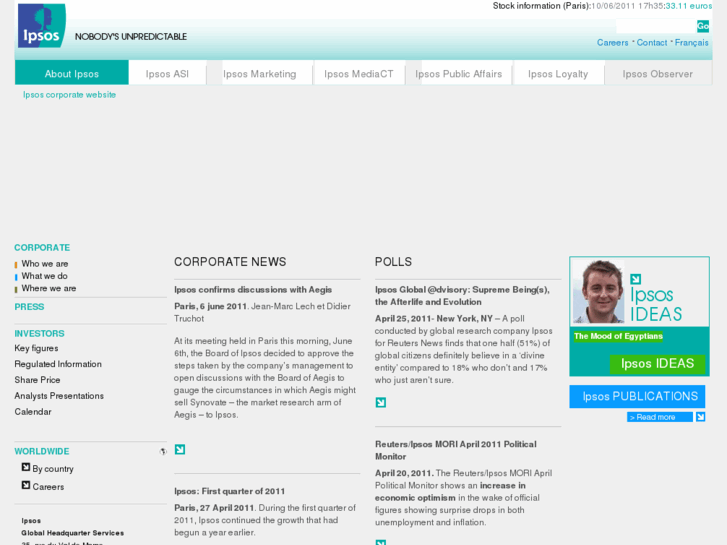727x545 pixels.
Task: Open the Ipsos corporate website link
Action: pos(70,95)
